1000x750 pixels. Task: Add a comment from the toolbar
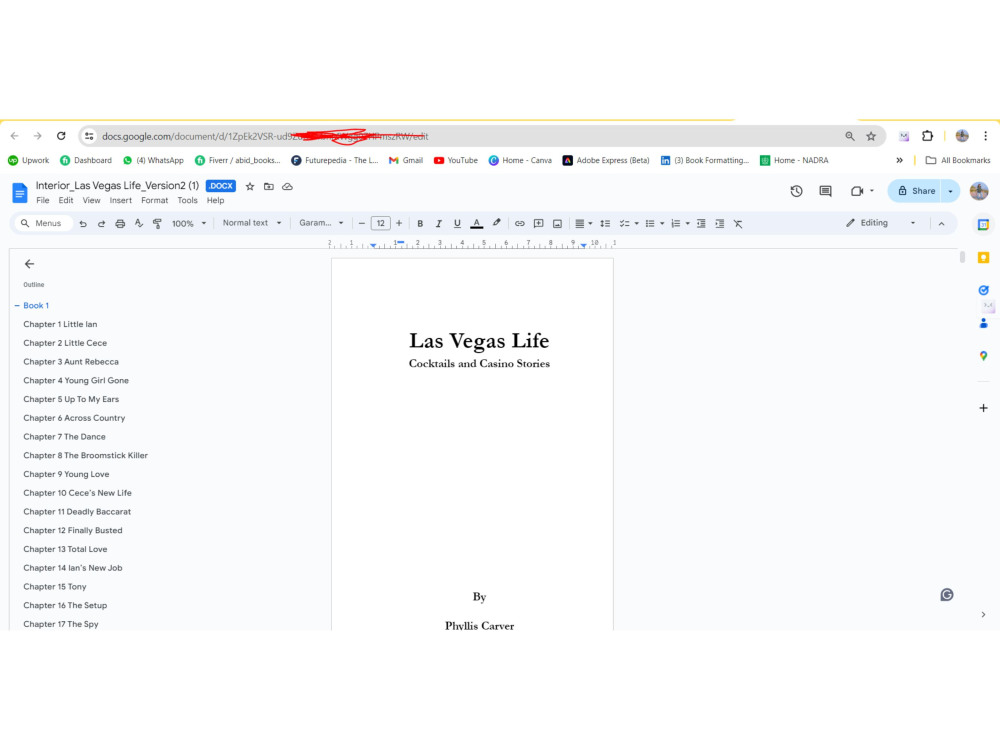538,224
